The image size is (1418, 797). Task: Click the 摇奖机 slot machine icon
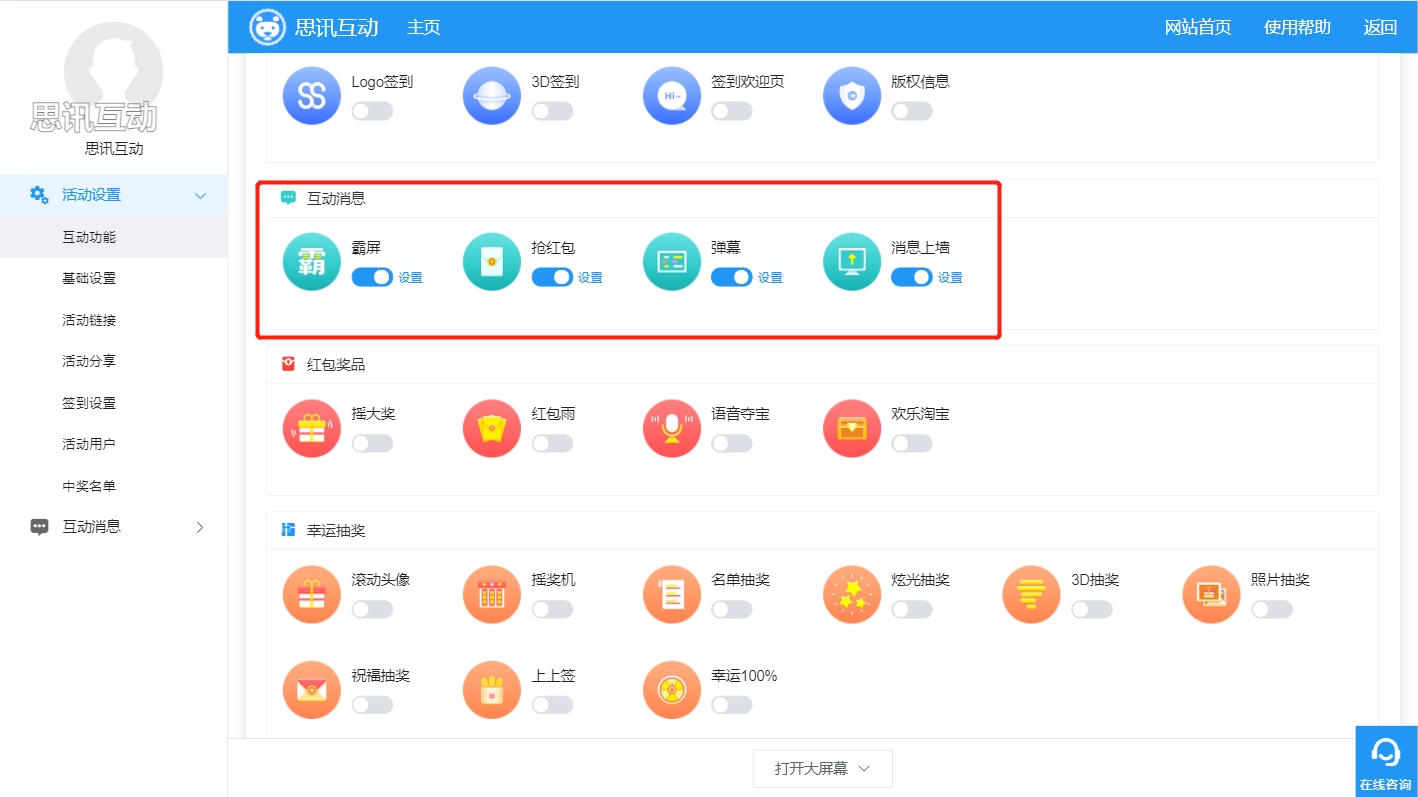point(492,594)
